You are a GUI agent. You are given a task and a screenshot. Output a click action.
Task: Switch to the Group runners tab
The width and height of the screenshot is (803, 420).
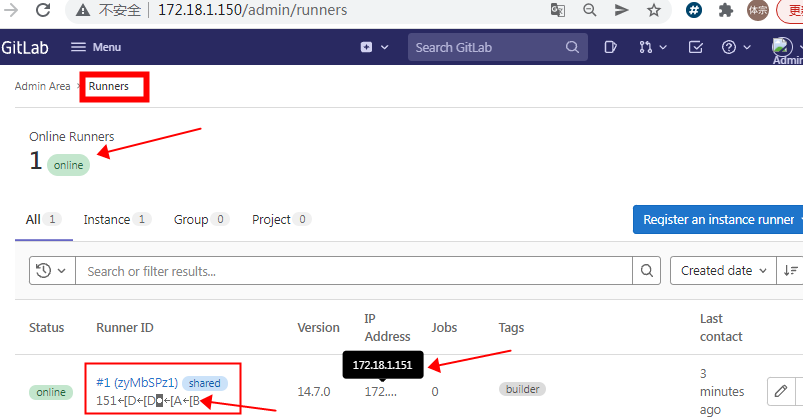tap(201, 220)
